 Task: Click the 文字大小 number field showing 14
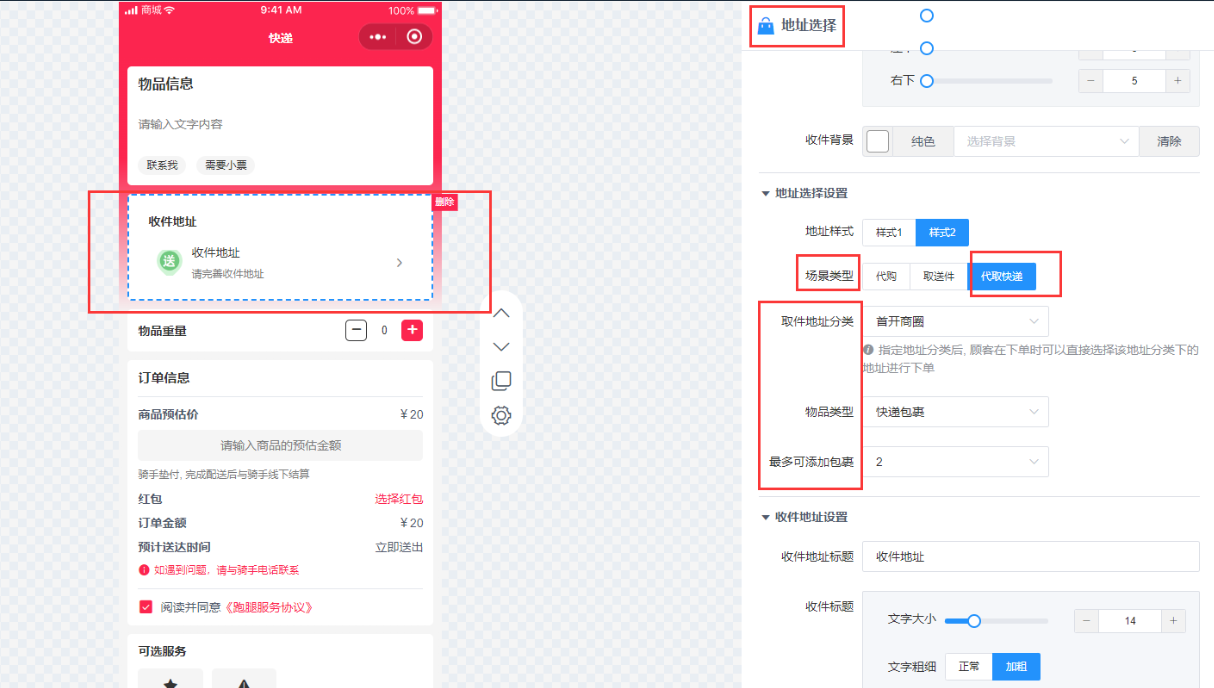1130,621
